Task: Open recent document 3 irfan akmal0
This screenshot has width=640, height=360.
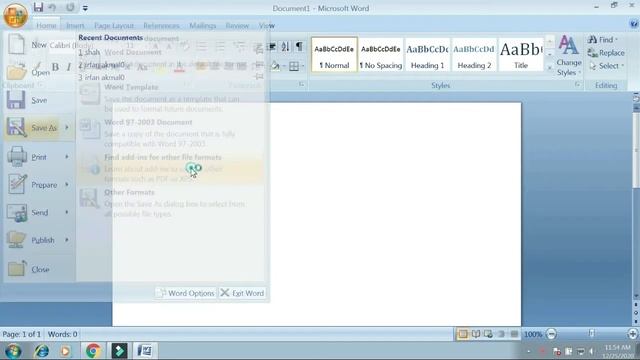Action: [102, 77]
